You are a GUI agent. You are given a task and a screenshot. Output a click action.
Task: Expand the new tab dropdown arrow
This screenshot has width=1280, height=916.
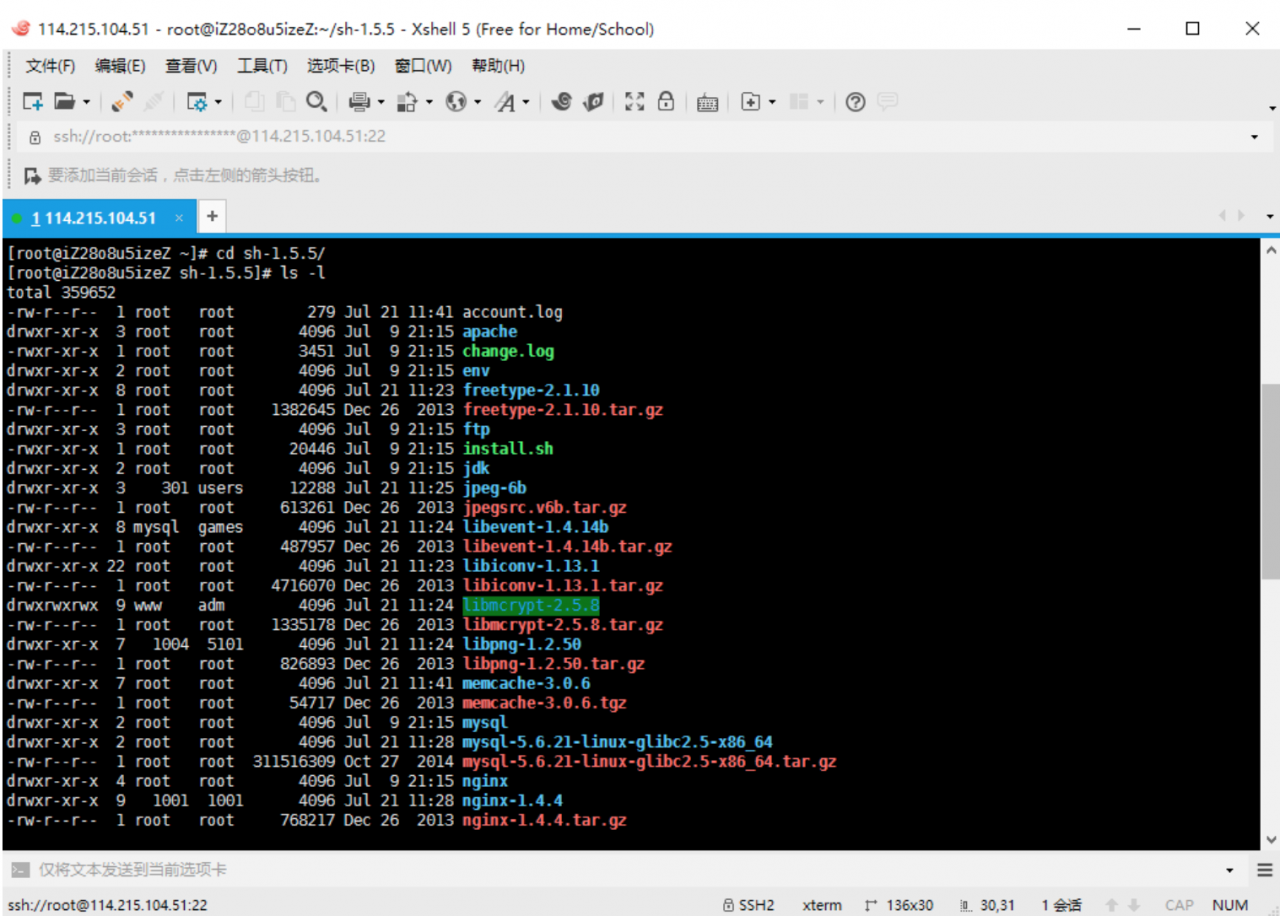(x=772, y=102)
